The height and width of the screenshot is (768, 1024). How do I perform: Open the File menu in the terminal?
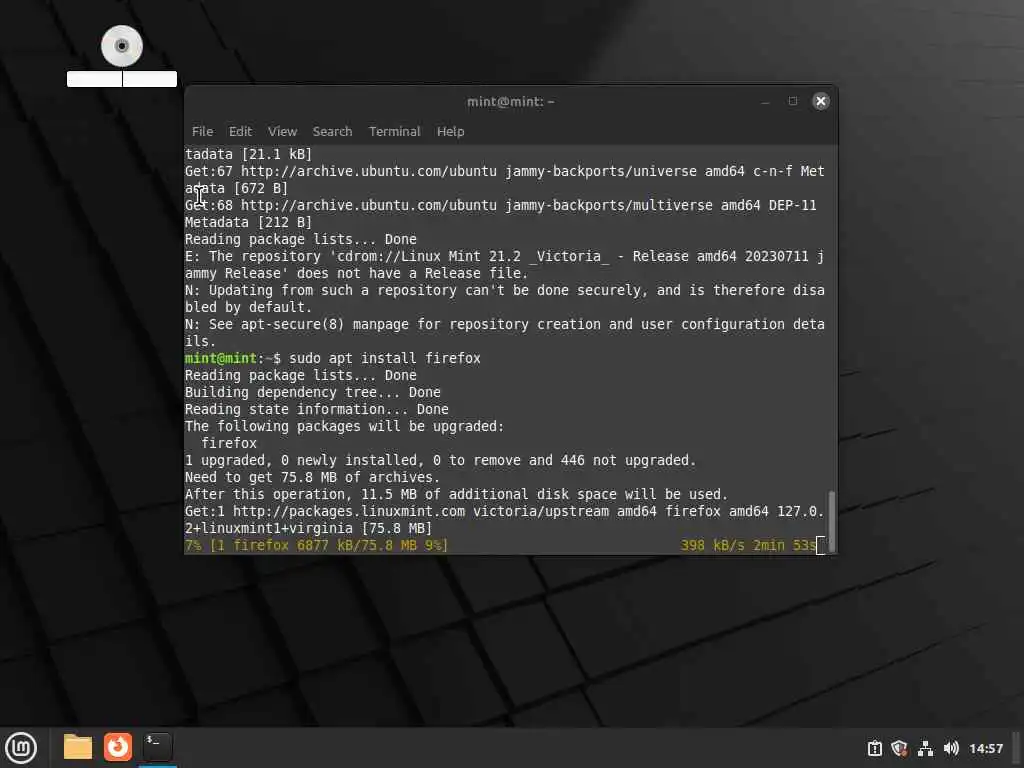202,131
